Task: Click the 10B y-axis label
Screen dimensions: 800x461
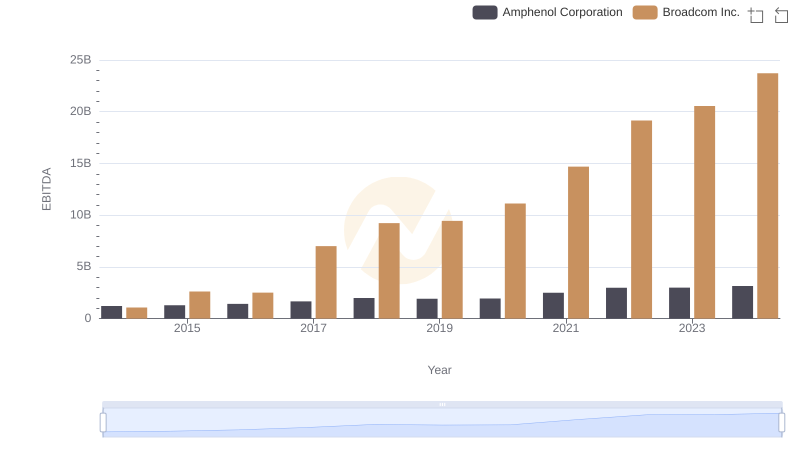Action: (x=81, y=215)
